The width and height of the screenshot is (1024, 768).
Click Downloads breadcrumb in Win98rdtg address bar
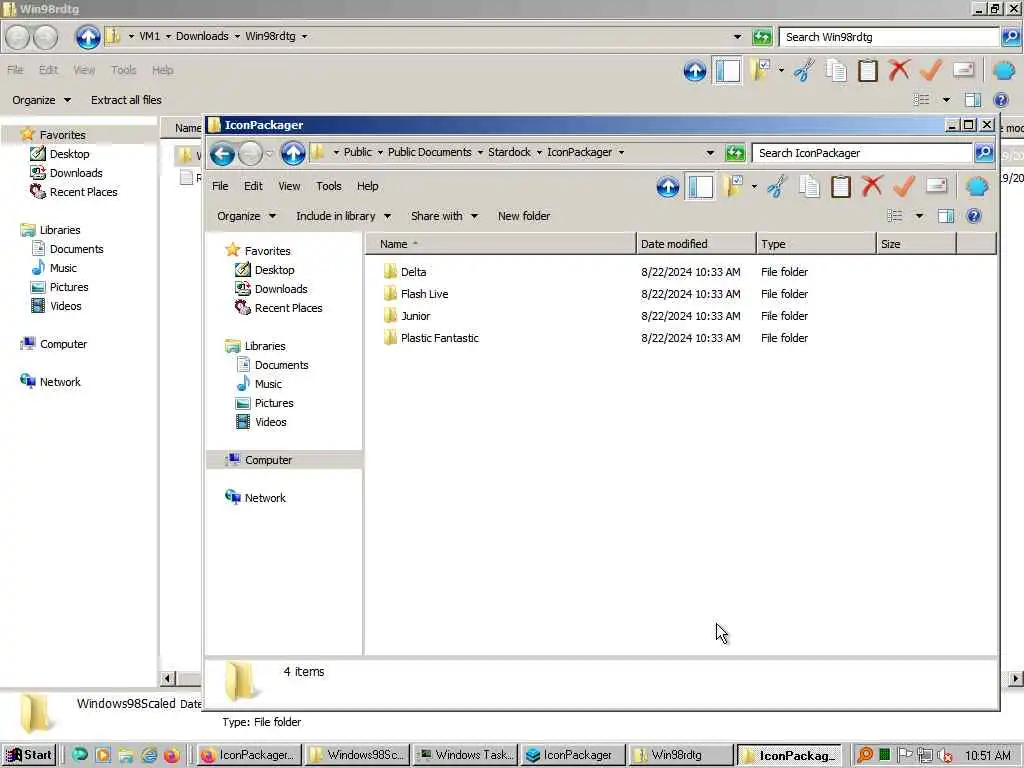click(202, 36)
